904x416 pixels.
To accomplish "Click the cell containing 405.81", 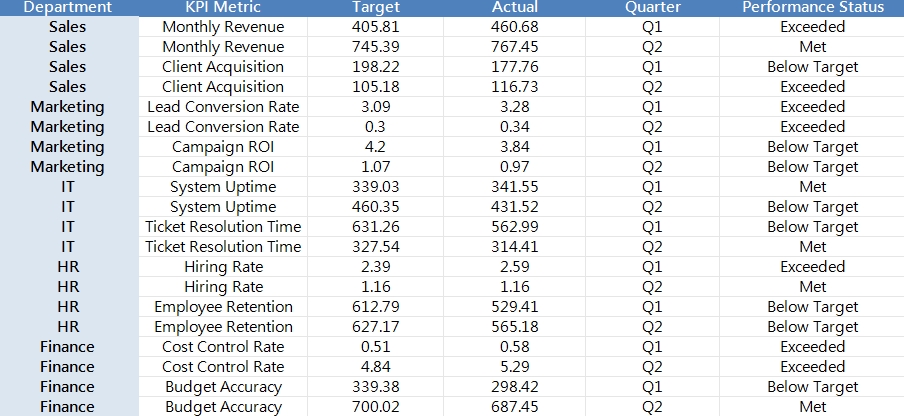I will point(376,27).
